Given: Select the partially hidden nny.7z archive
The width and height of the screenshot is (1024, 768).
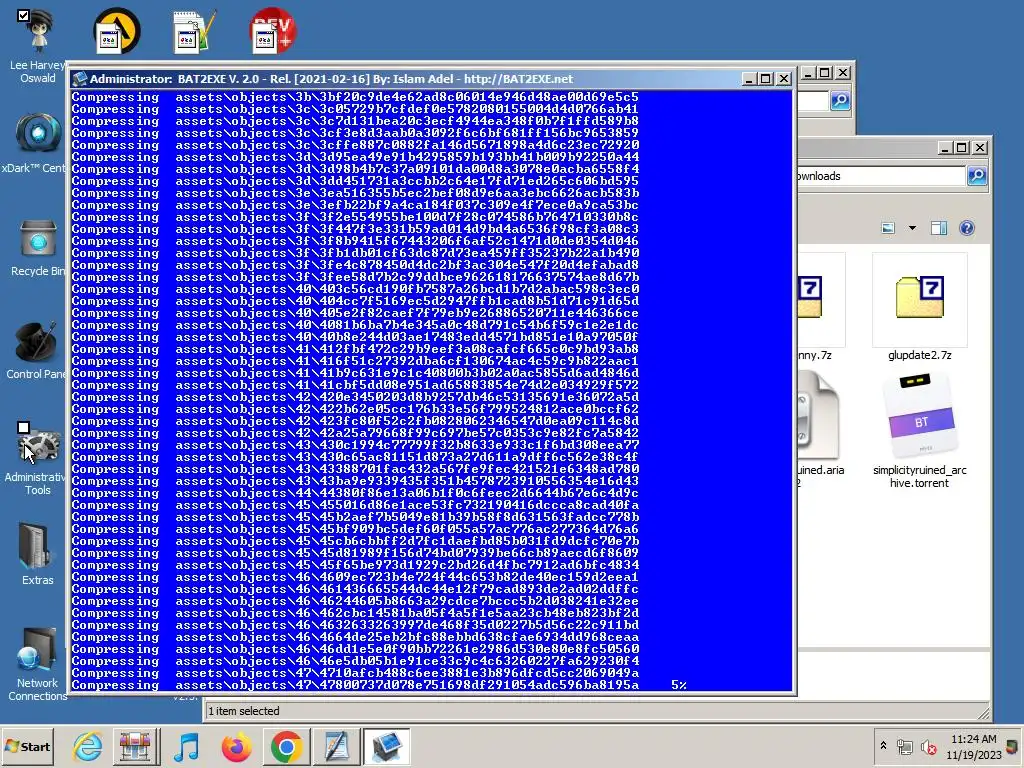Looking at the screenshot, I should pos(820,308).
